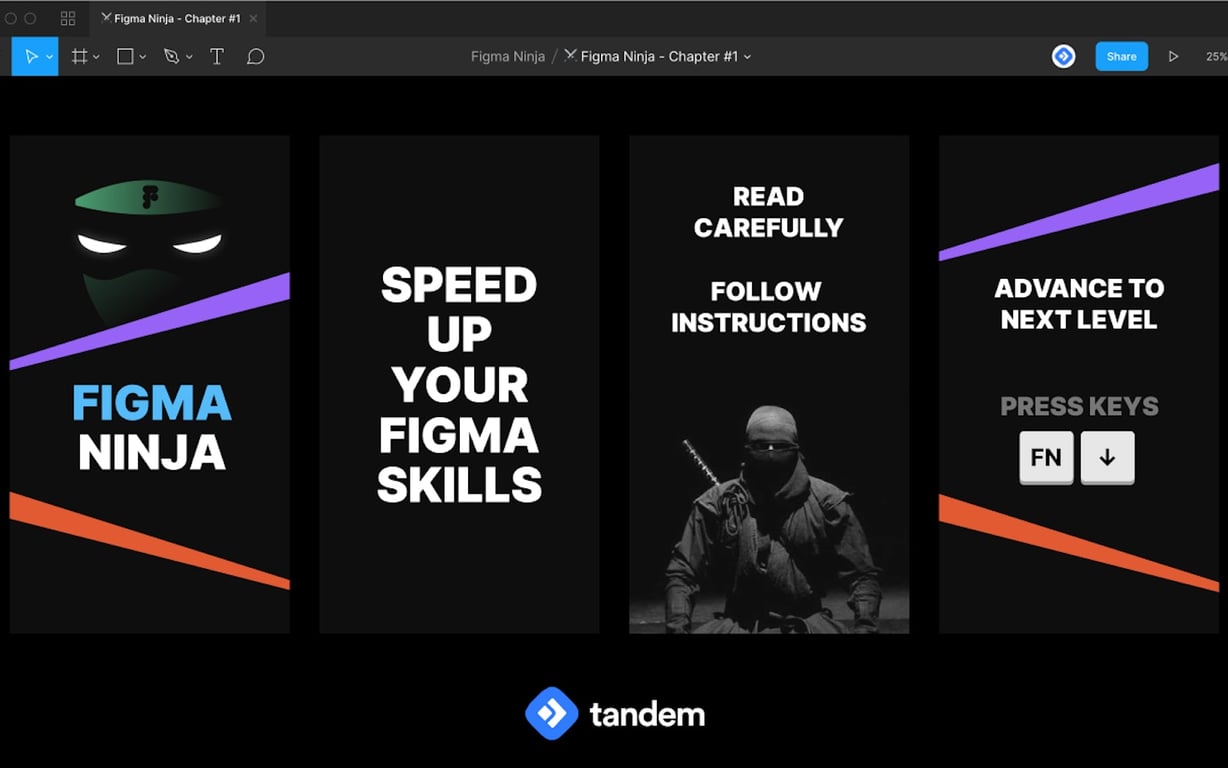The height and width of the screenshot is (768, 1228).
Task: Select the PRESS KEYS gray text
Action: click(x=1079, y=407)
